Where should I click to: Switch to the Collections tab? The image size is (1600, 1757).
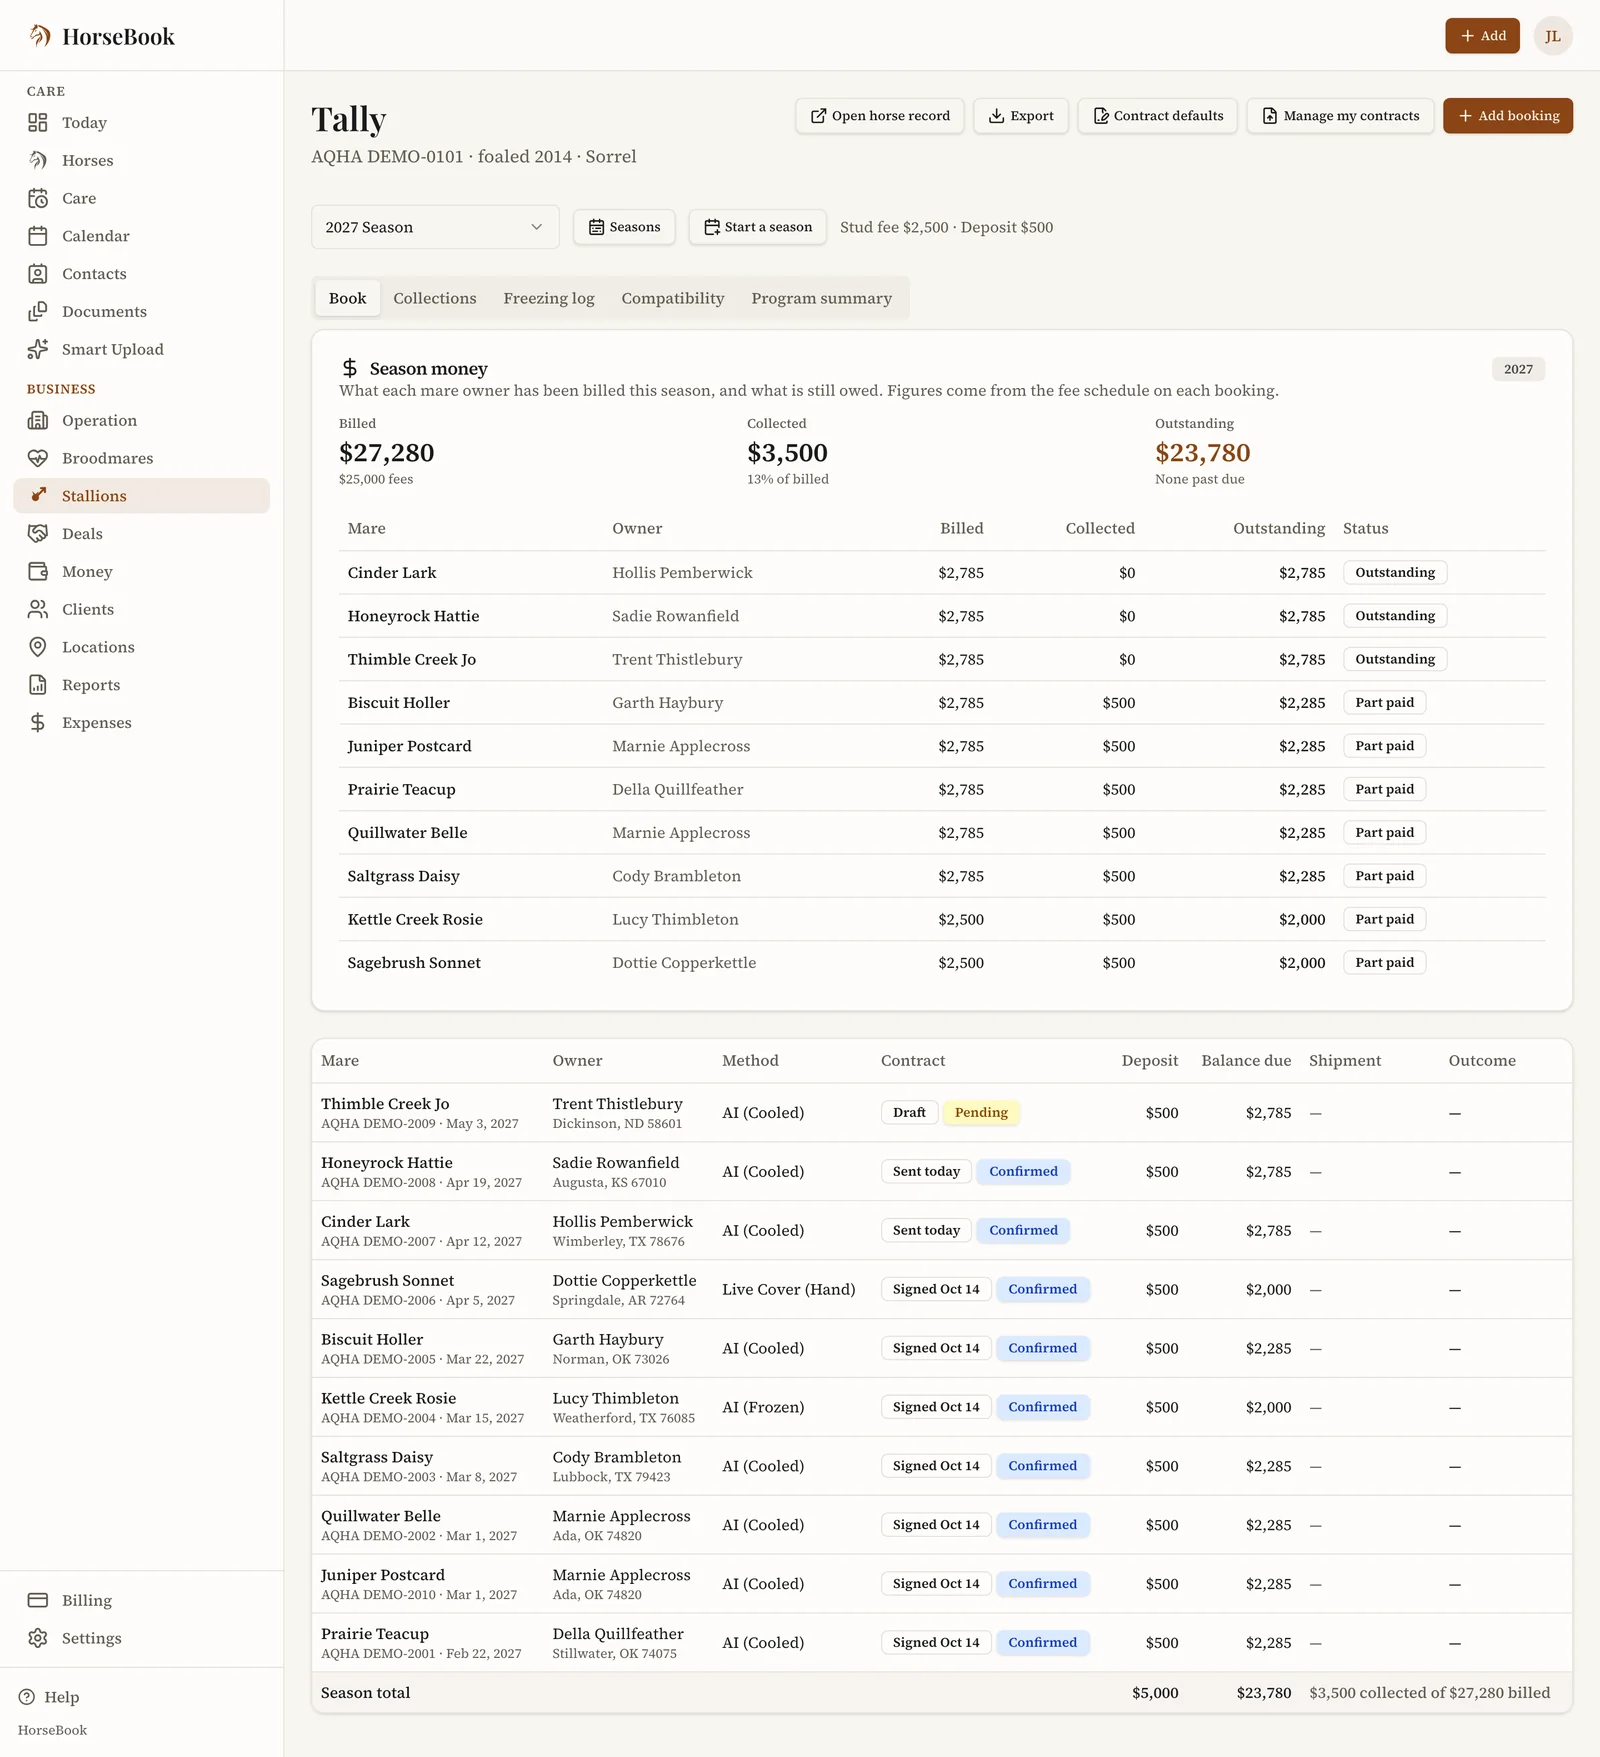click(435, 299)
